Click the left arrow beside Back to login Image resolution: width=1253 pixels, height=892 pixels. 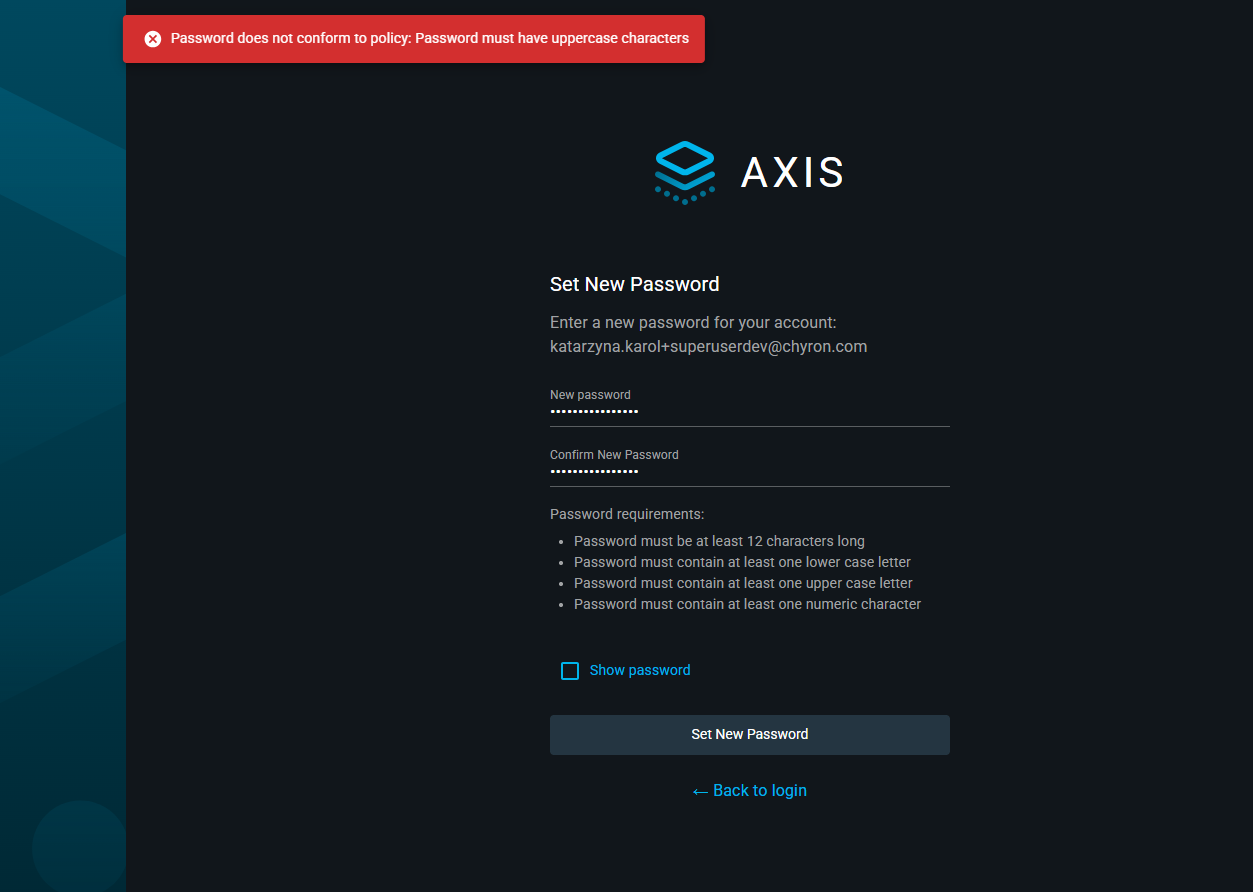(700, 791)
